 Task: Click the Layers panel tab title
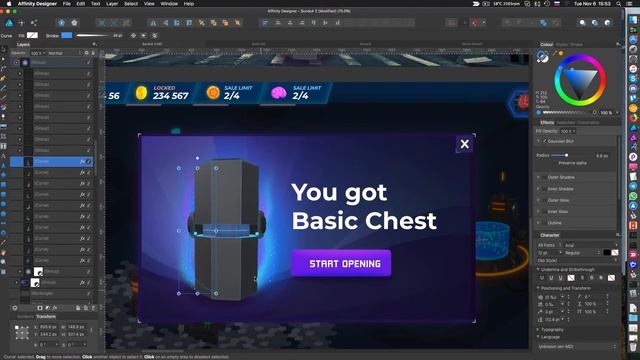coord(23,44)
